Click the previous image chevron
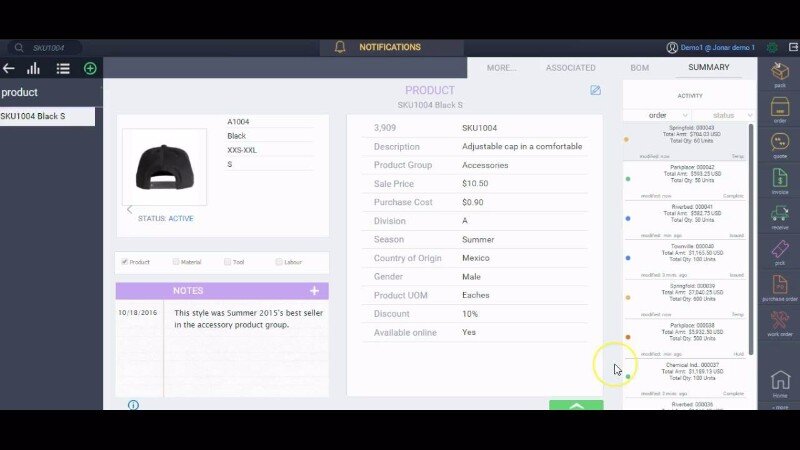Image resolution: width=800 pixels, height=450 pixels. (129, 209)
